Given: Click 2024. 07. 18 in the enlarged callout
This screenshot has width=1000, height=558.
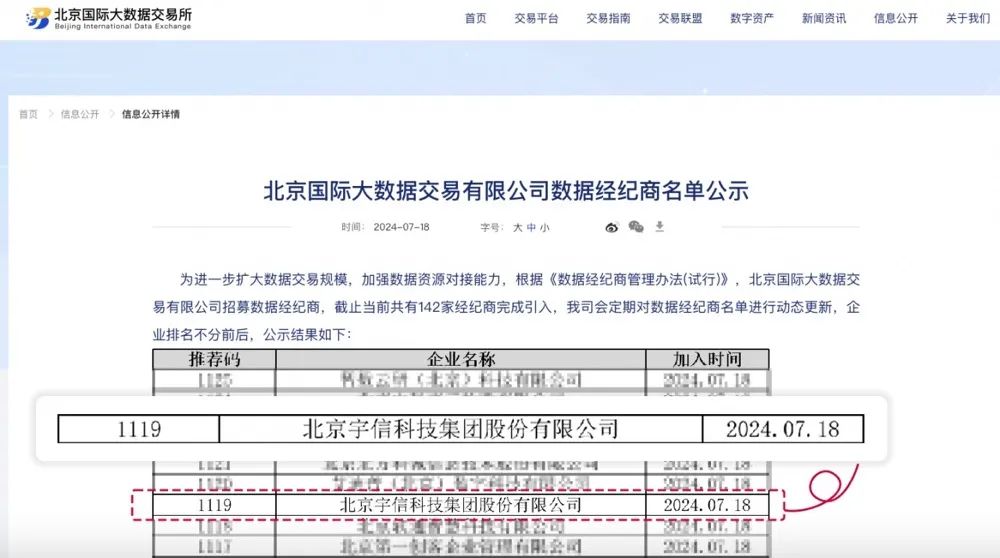Looking at the screenshot, I should [783, 429].
